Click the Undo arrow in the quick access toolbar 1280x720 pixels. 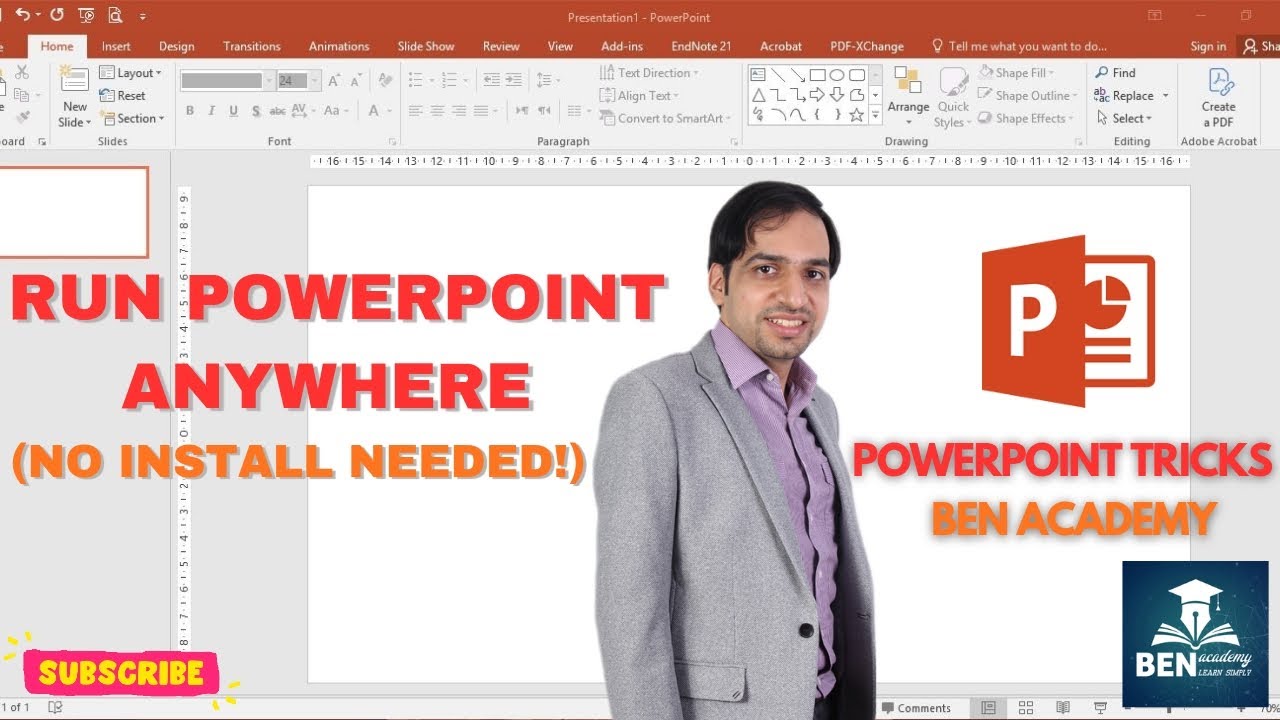point(22,15)
